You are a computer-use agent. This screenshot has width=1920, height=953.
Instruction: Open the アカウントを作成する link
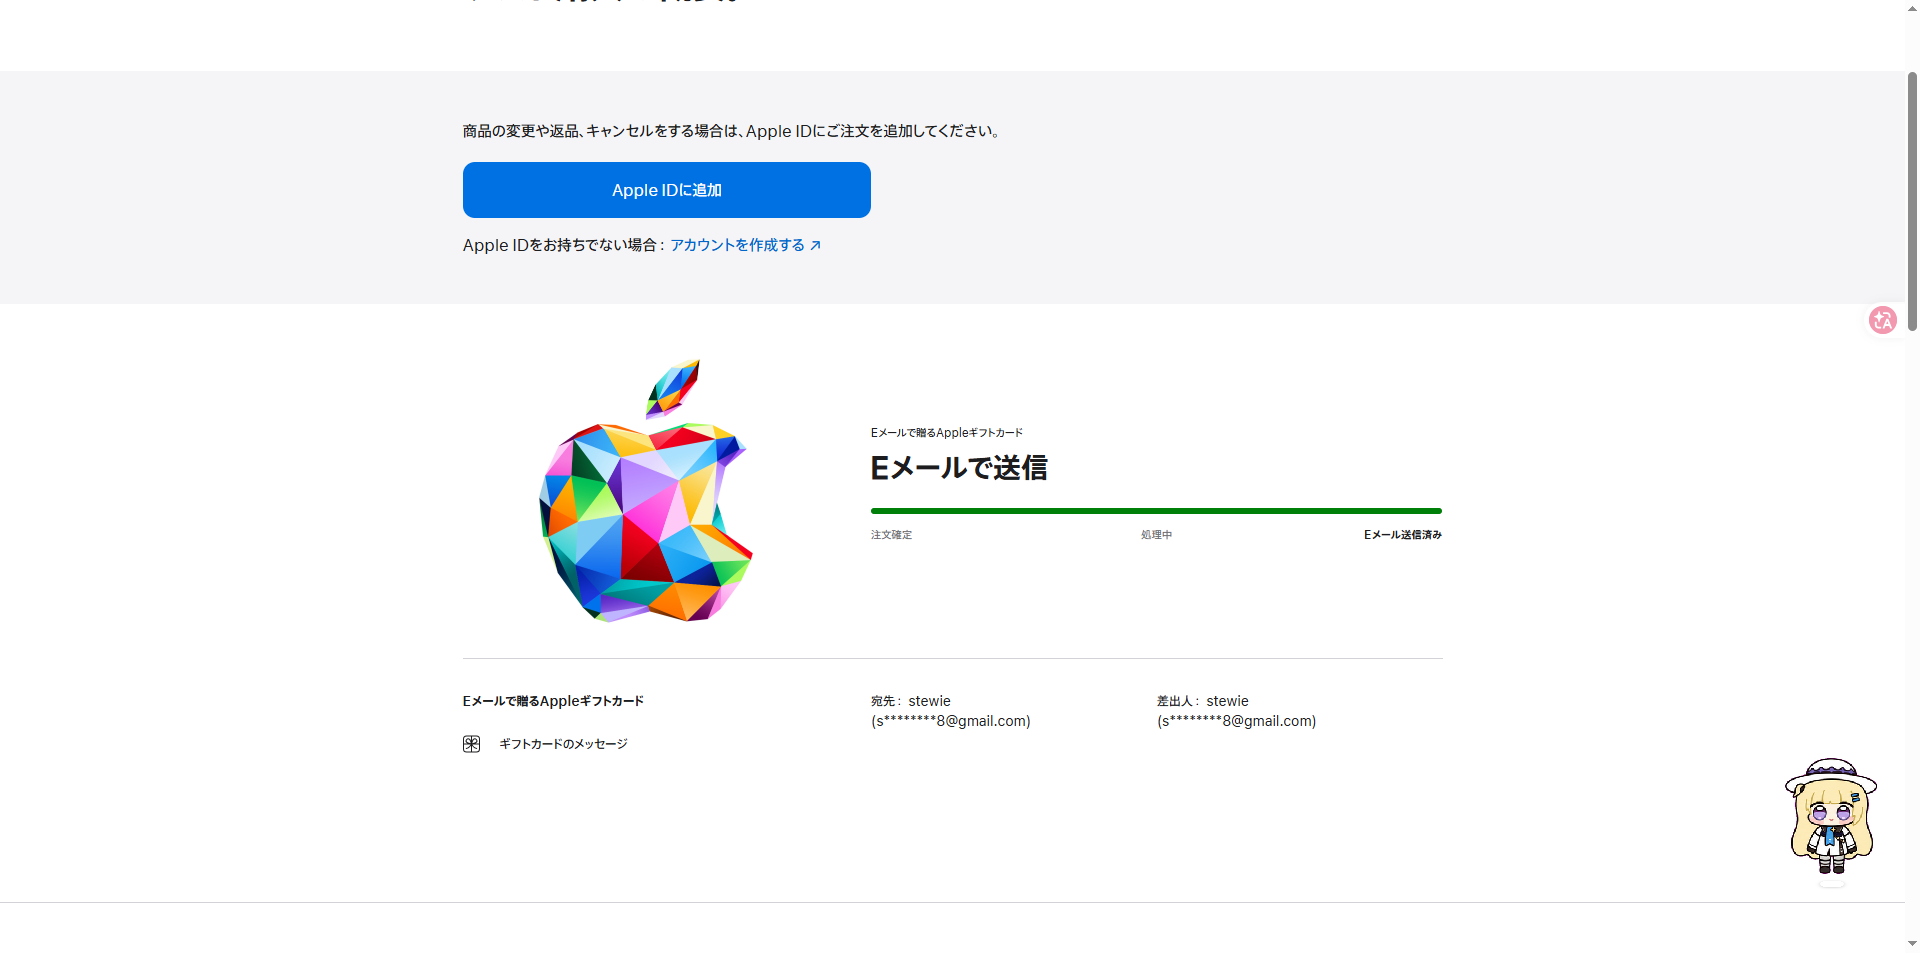click(745, 245)
